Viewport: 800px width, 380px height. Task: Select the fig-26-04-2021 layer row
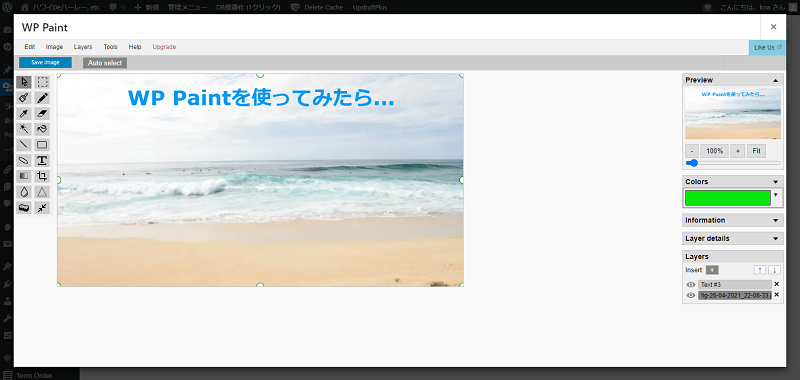[x=735, y=295]
